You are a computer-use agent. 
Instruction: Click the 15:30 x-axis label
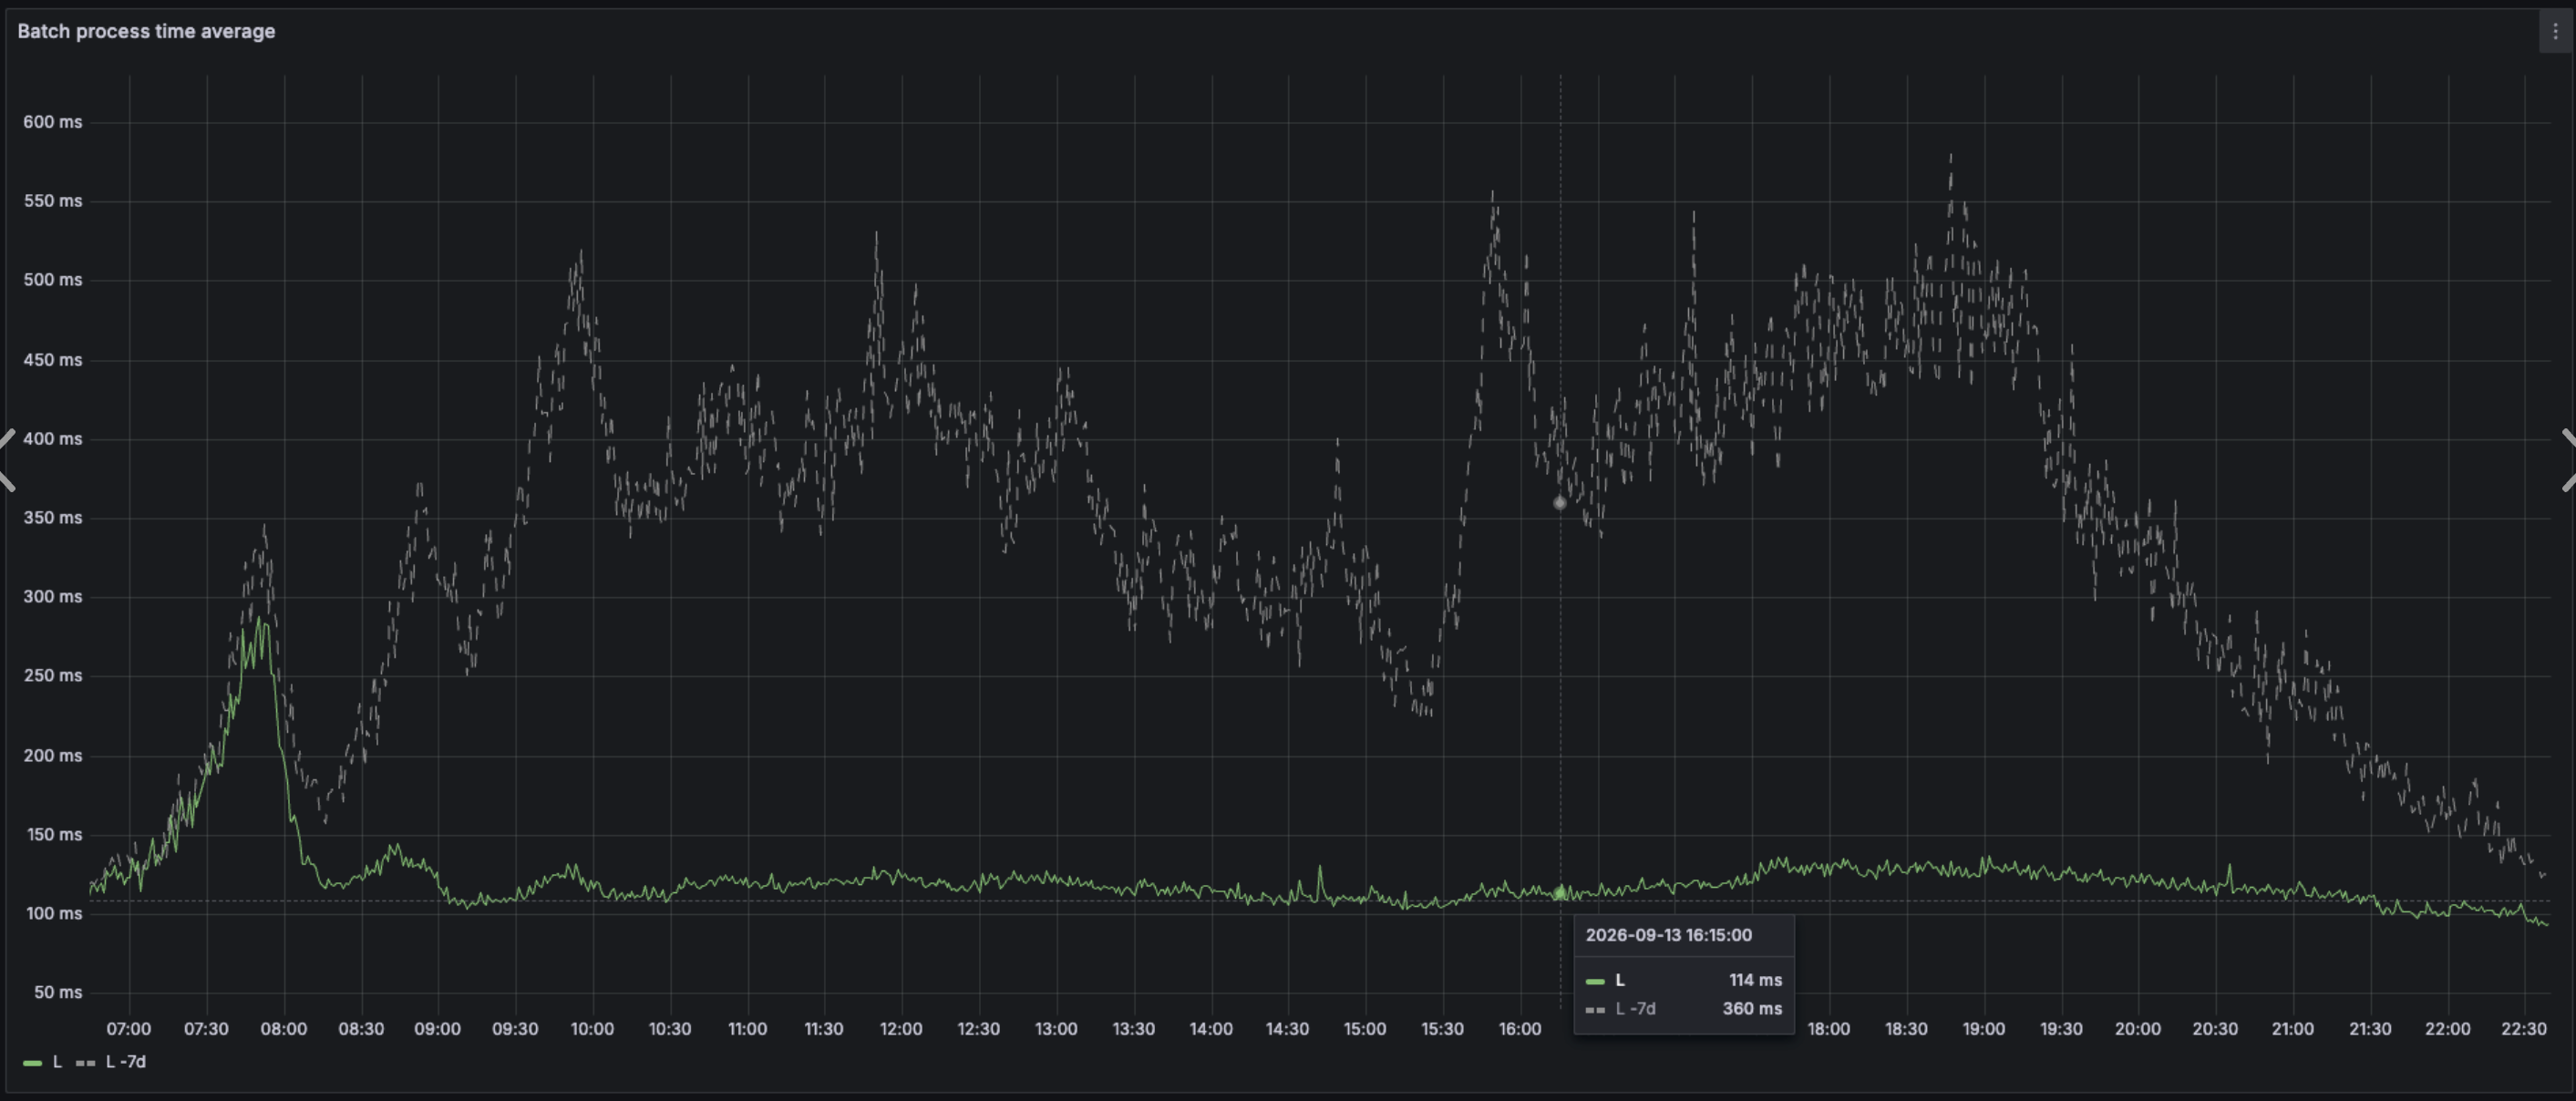pos(1442,1029)
